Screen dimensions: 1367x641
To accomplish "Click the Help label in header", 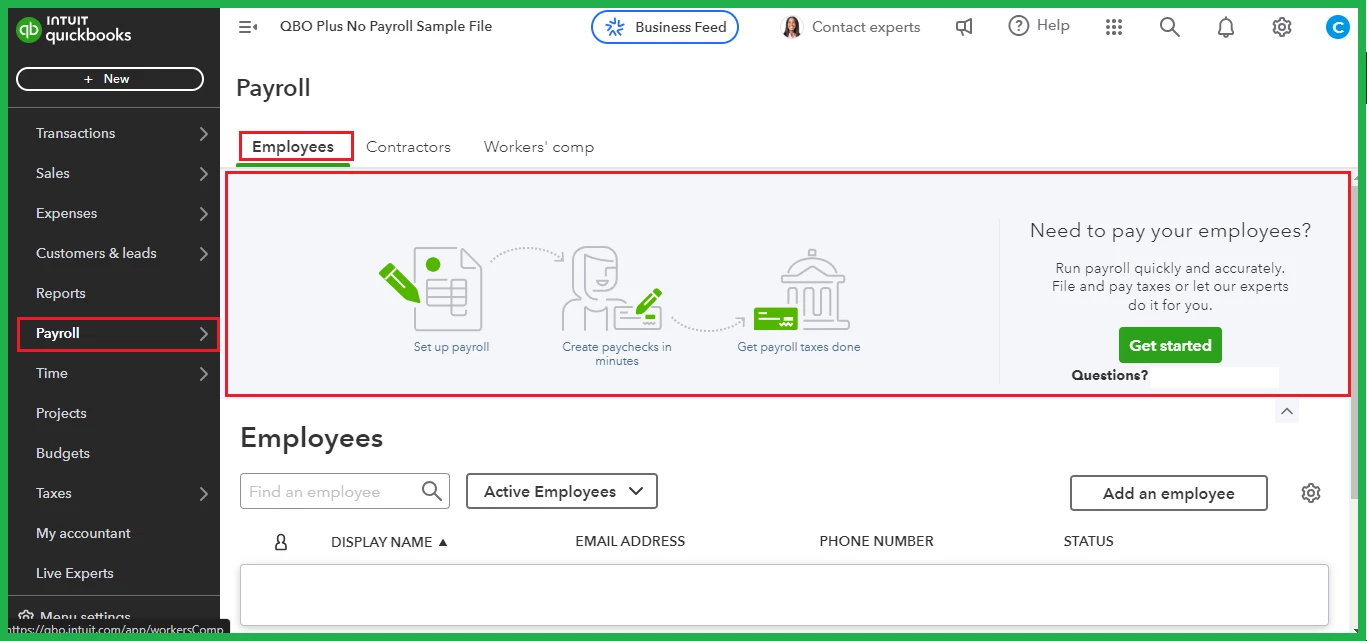I will (1053, 26).
